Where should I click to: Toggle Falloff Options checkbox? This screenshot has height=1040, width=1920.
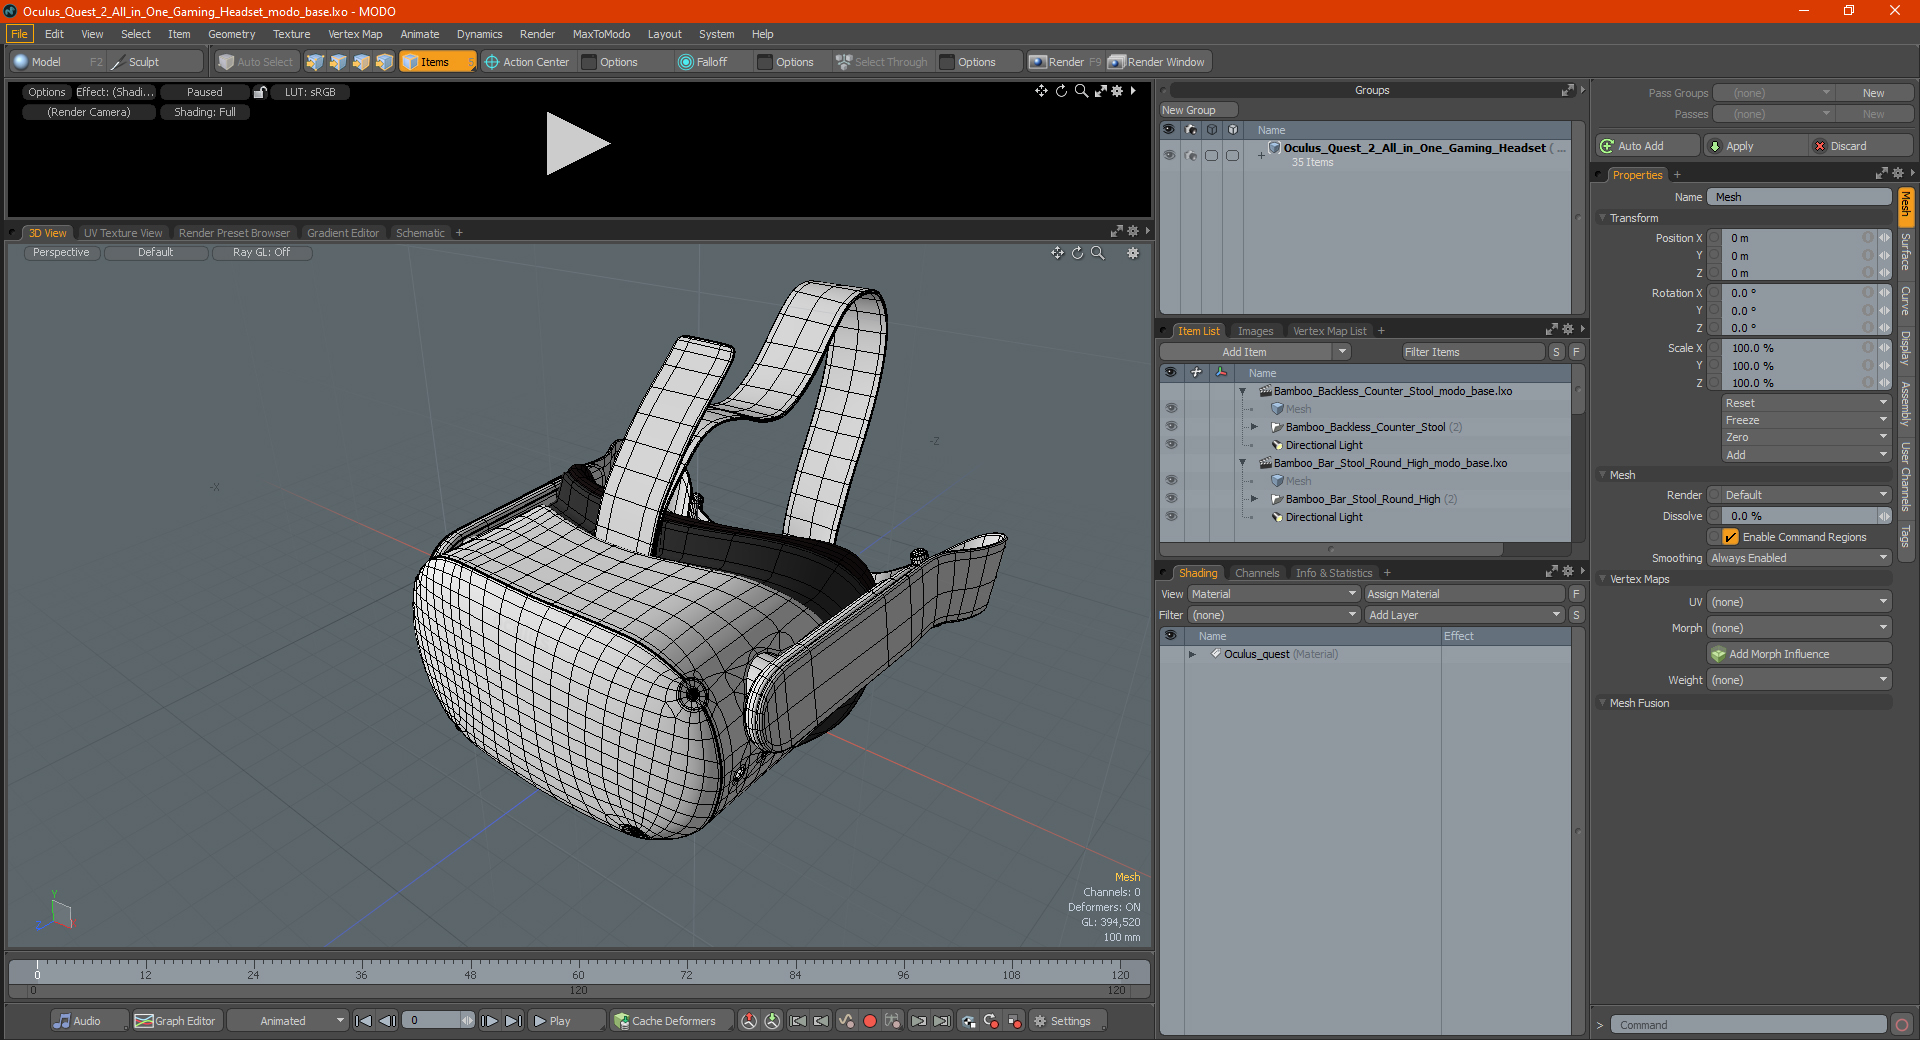765,62
